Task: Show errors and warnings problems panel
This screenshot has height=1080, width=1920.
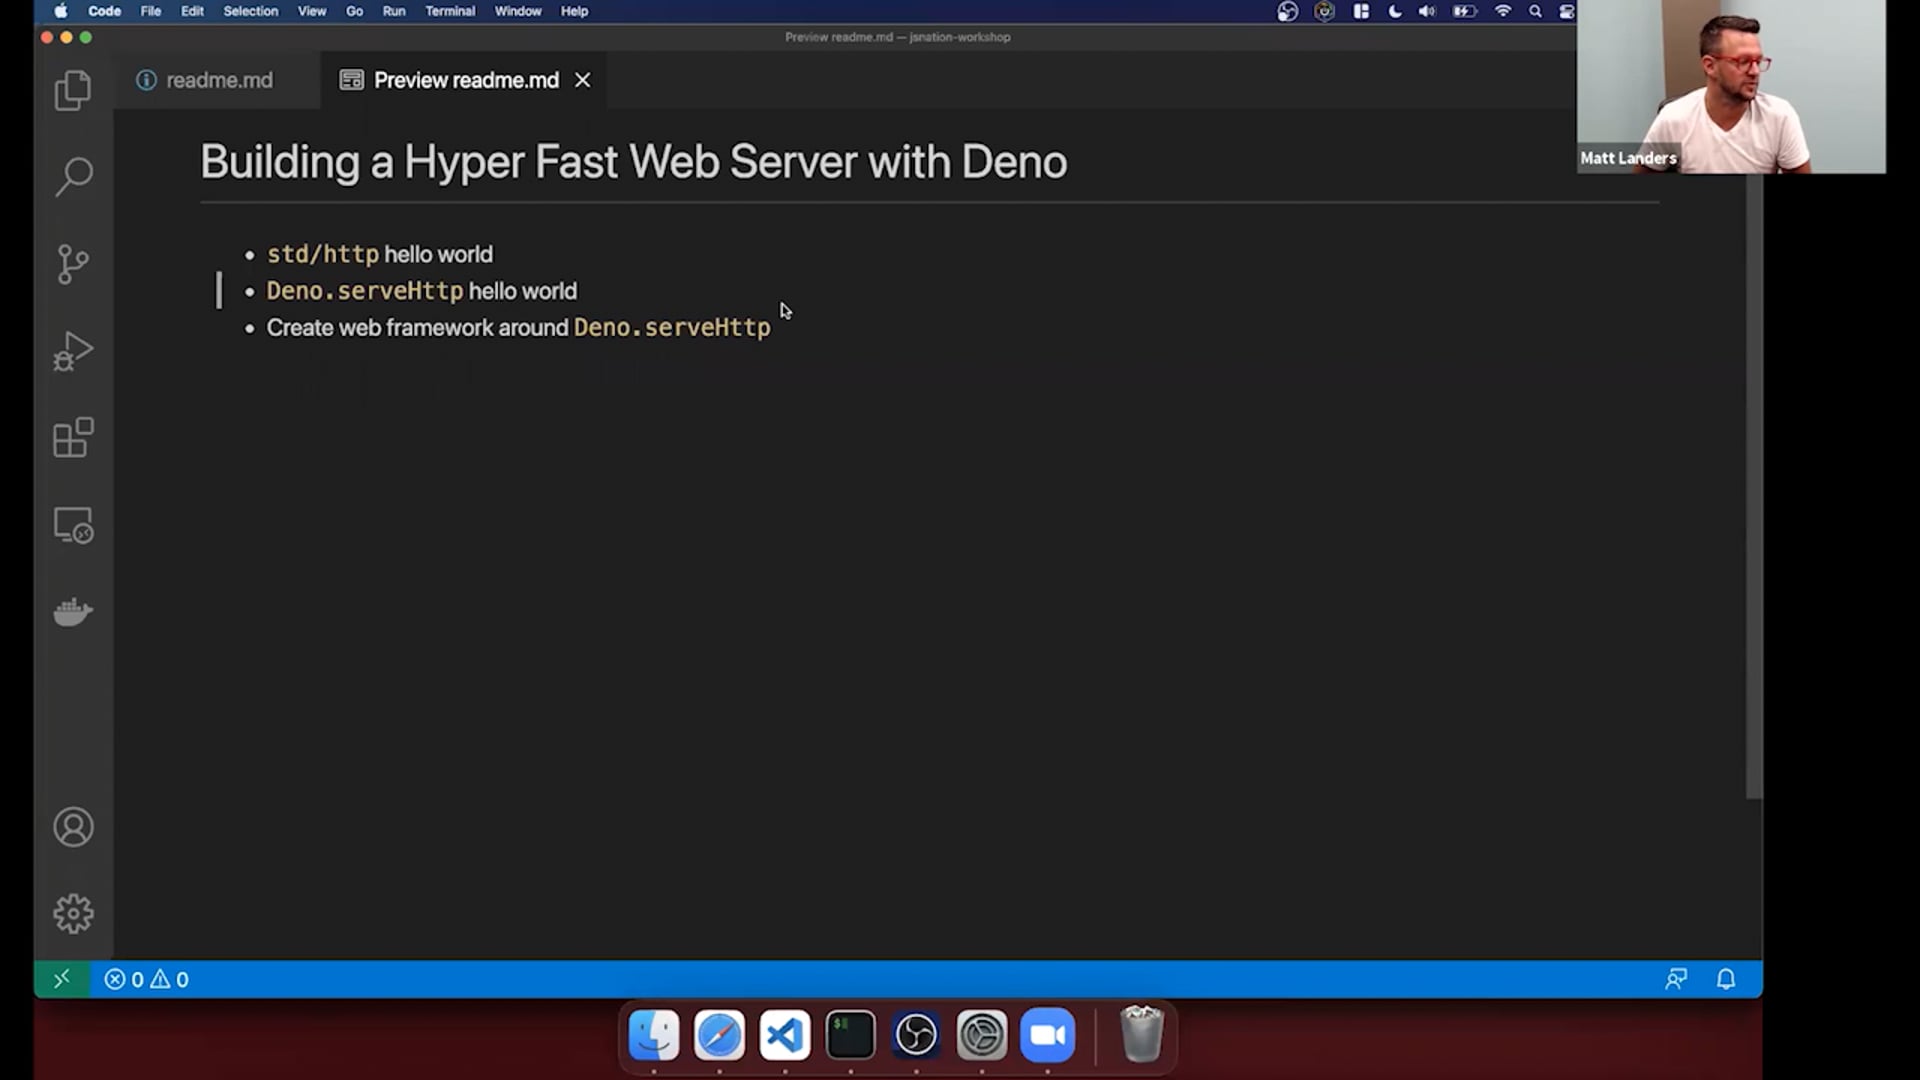Action: click(147, 979)
